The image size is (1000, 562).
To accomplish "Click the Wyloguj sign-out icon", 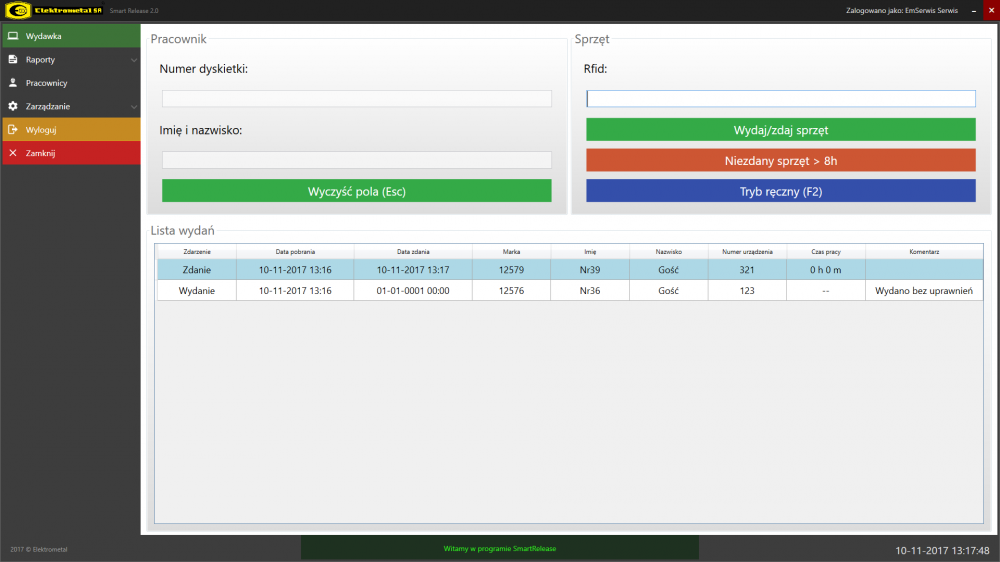I will click(13, 130).
